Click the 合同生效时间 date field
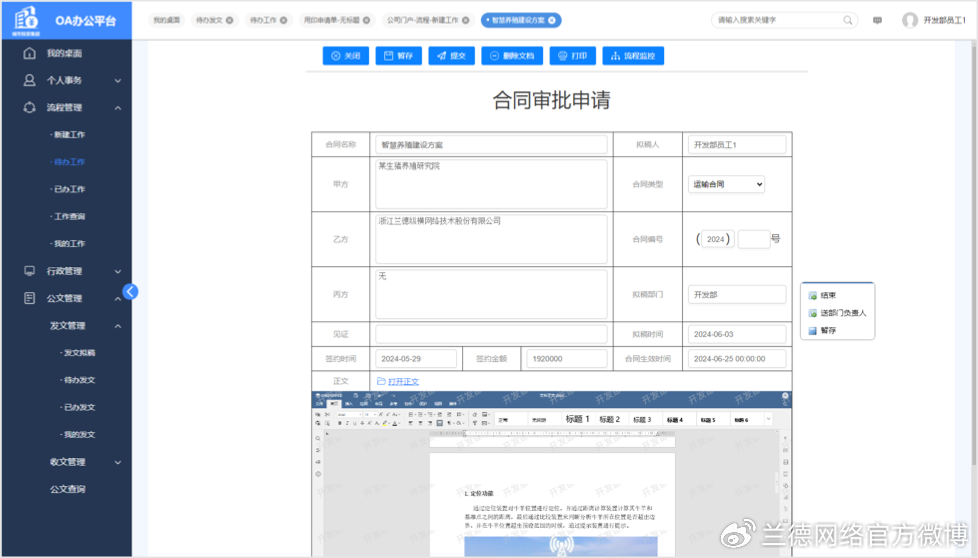This screenshot has width=978, height=558. (x=737, y=358)
